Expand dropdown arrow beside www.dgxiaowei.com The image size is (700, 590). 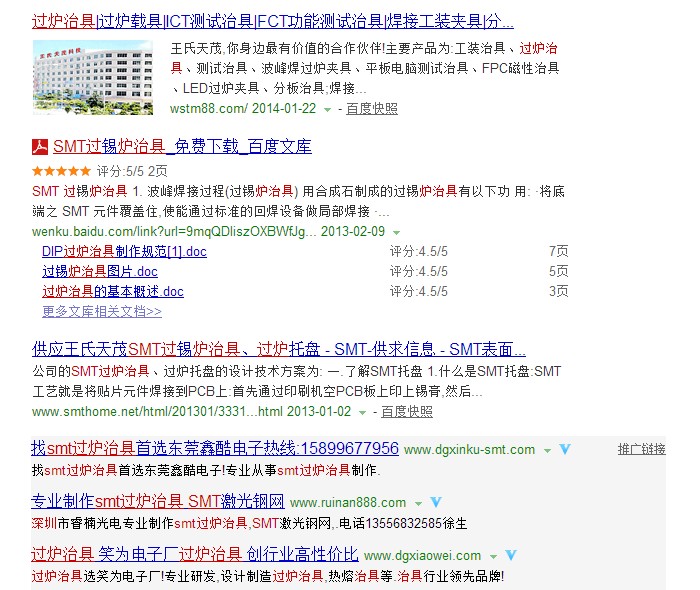493,557
